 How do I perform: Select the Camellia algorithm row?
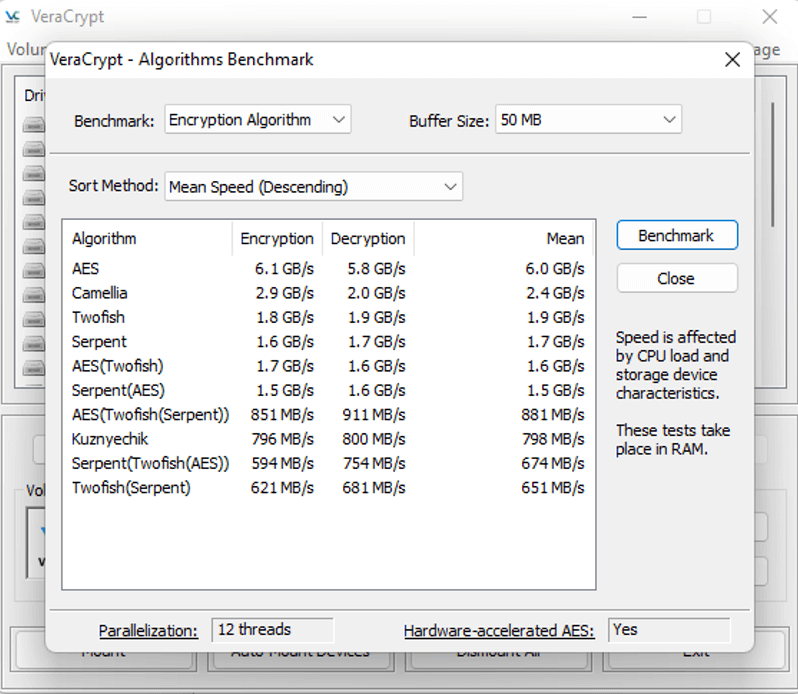pyautogui.click(x=328, y=293)
